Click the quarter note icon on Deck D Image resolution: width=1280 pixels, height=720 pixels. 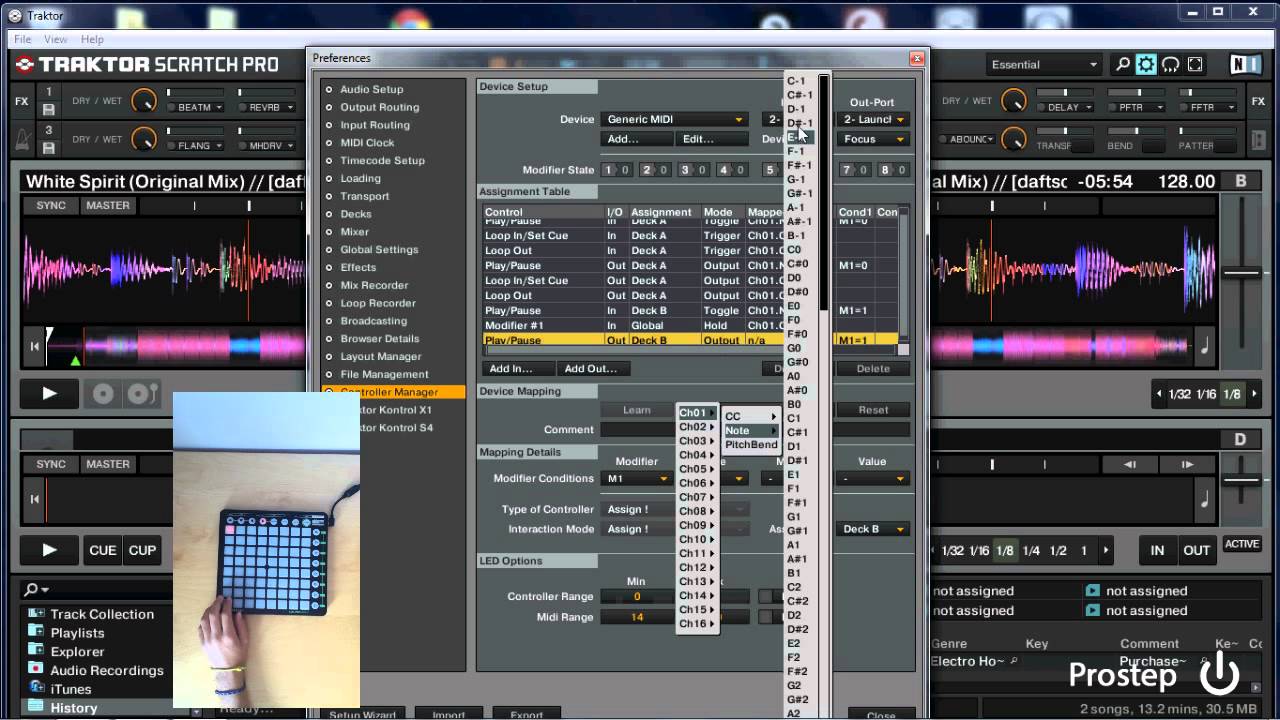[x=1204, y=498]
